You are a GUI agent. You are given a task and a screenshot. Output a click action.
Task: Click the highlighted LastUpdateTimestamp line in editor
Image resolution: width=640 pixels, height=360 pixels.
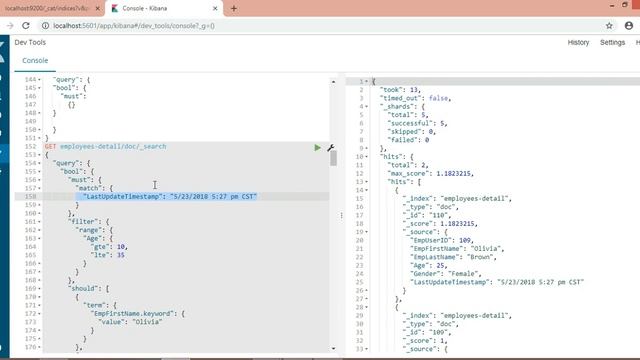tap(166, 196)
